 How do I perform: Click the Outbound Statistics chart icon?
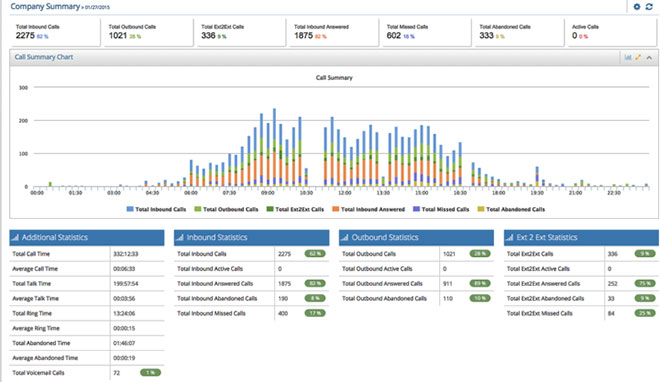(x=345, y=237)
